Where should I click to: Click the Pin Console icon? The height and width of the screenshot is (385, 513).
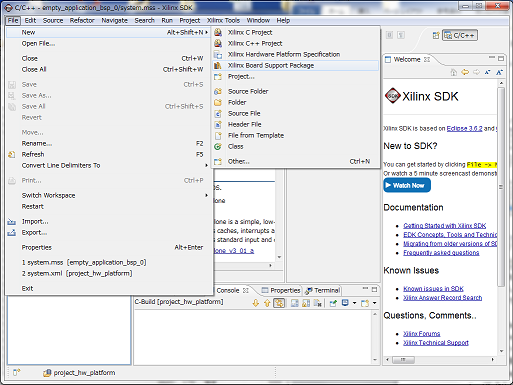coord(333,303)
